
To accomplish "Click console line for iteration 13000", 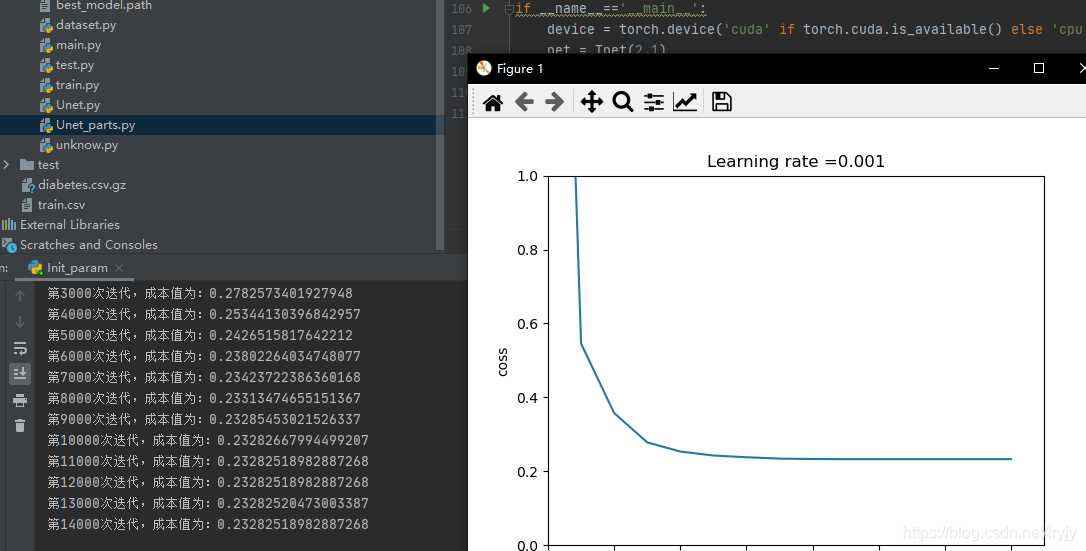I will pyautogui.click(x=208, y=503).
